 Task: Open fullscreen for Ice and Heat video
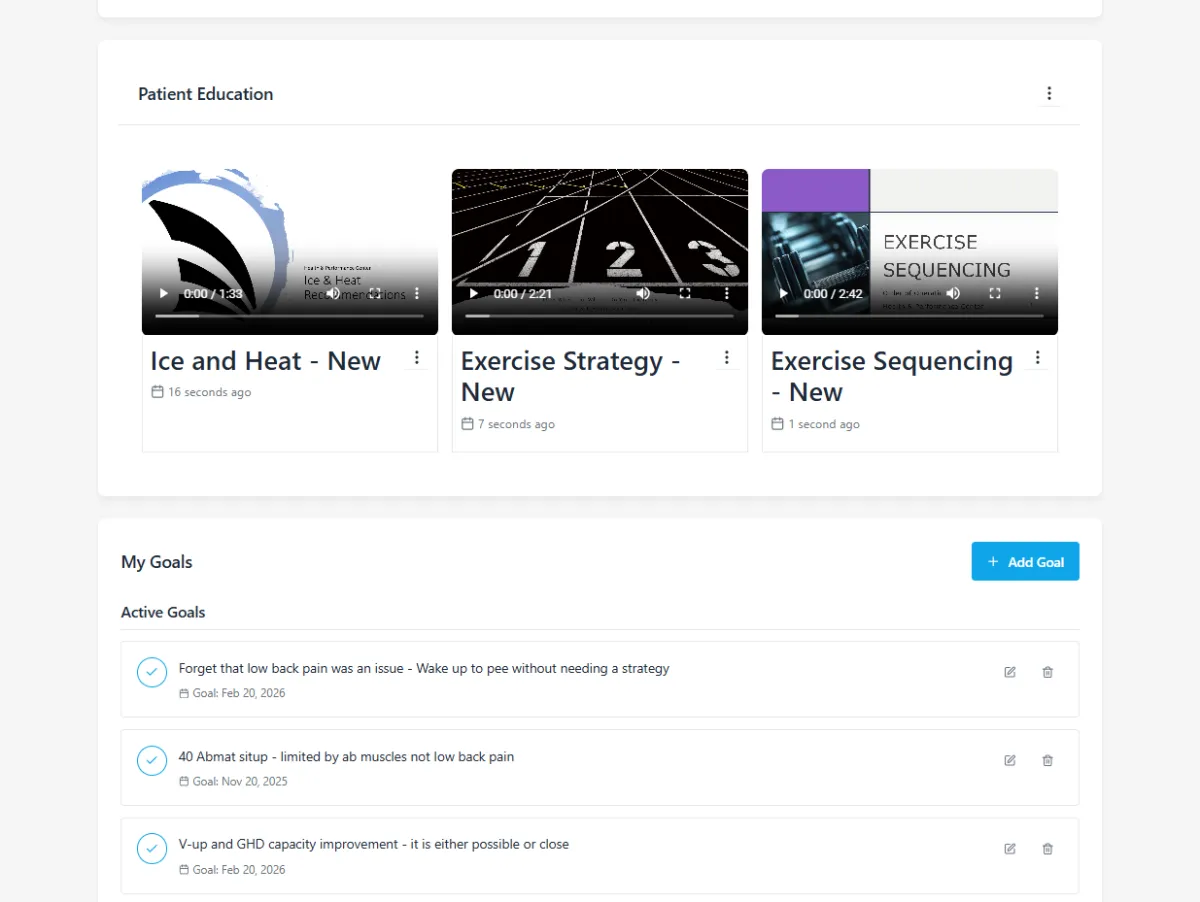pyautogui.click(x=375, y=294)
